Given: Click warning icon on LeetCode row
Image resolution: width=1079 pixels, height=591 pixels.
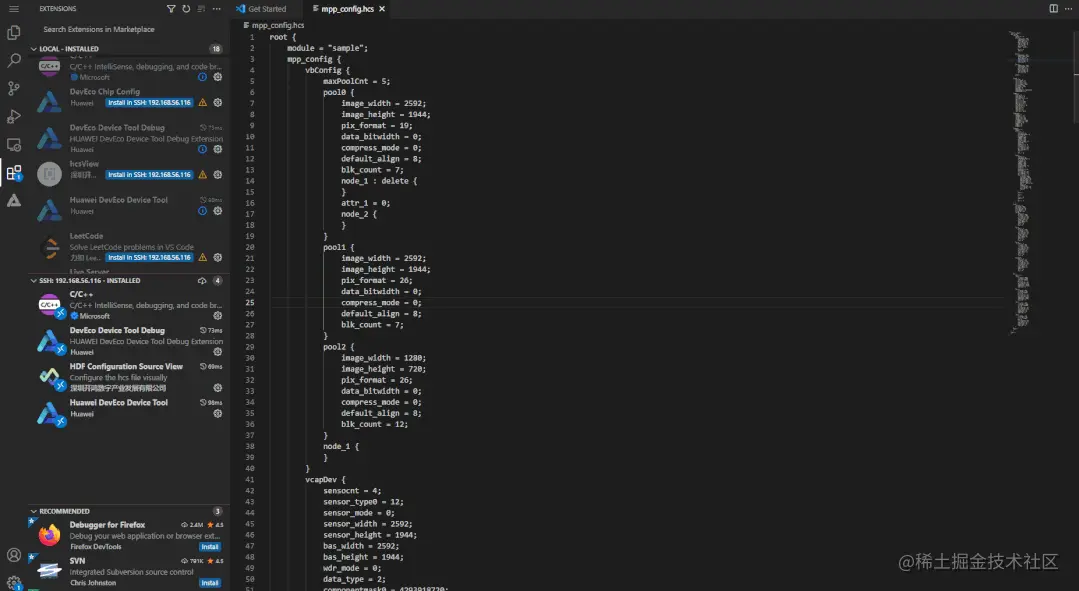Looking at the screenshot, I should coord(202,257).
